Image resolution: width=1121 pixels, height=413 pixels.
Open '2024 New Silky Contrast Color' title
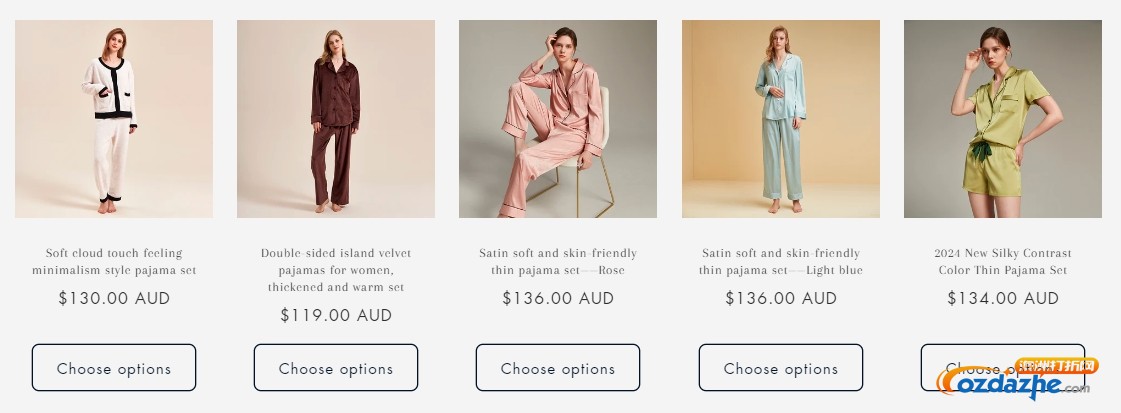click(x=1002, y=262)
